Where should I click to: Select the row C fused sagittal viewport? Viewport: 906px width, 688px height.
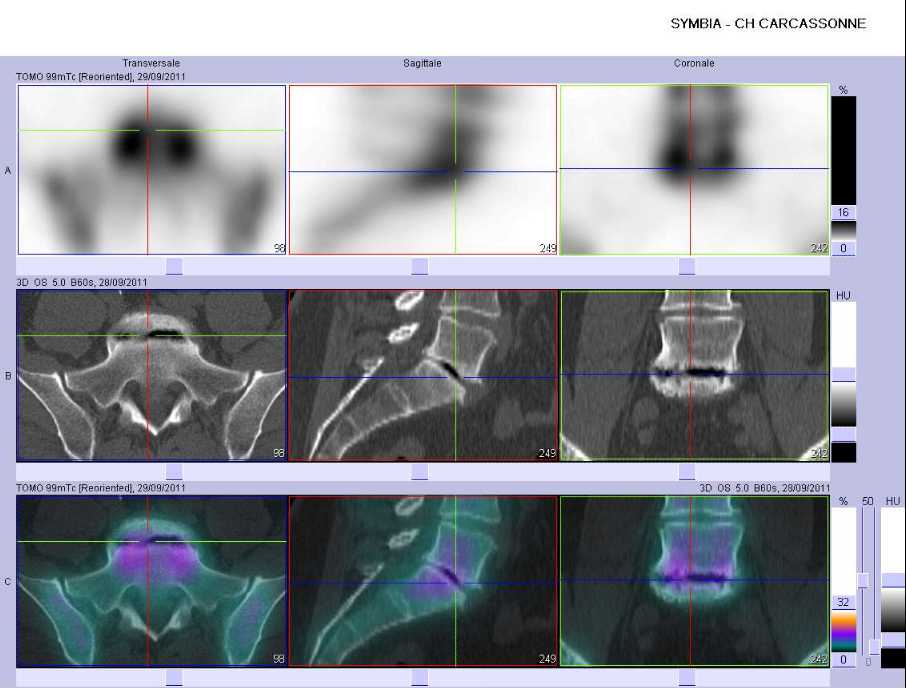[423, 581]
